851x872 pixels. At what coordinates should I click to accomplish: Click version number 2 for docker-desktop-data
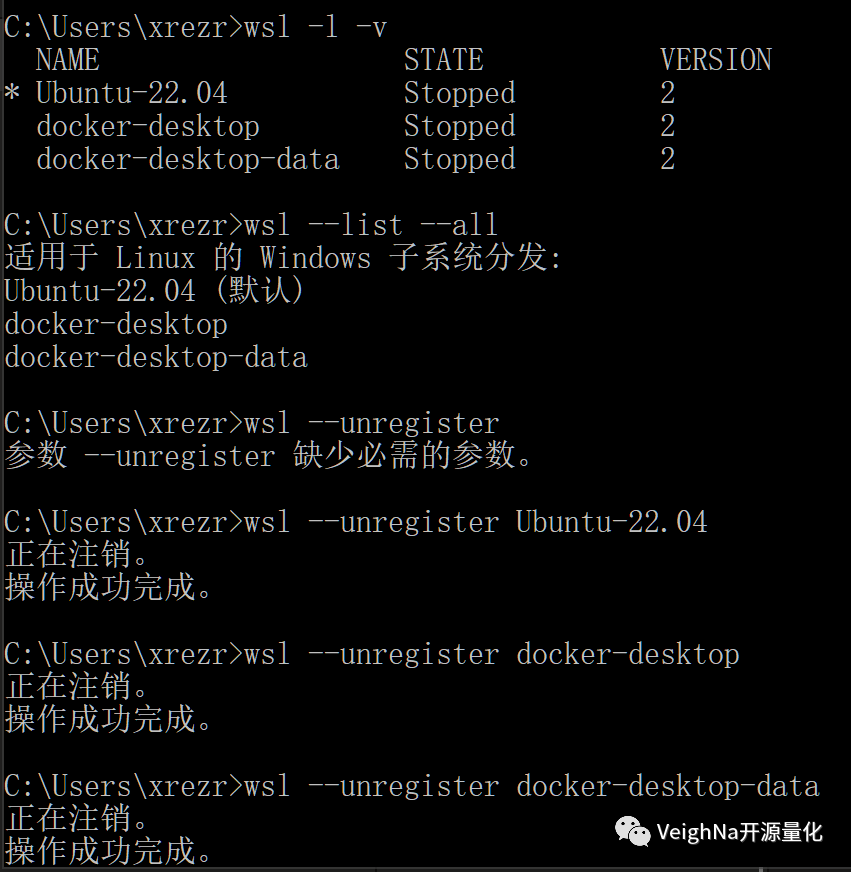coord(668,159)
